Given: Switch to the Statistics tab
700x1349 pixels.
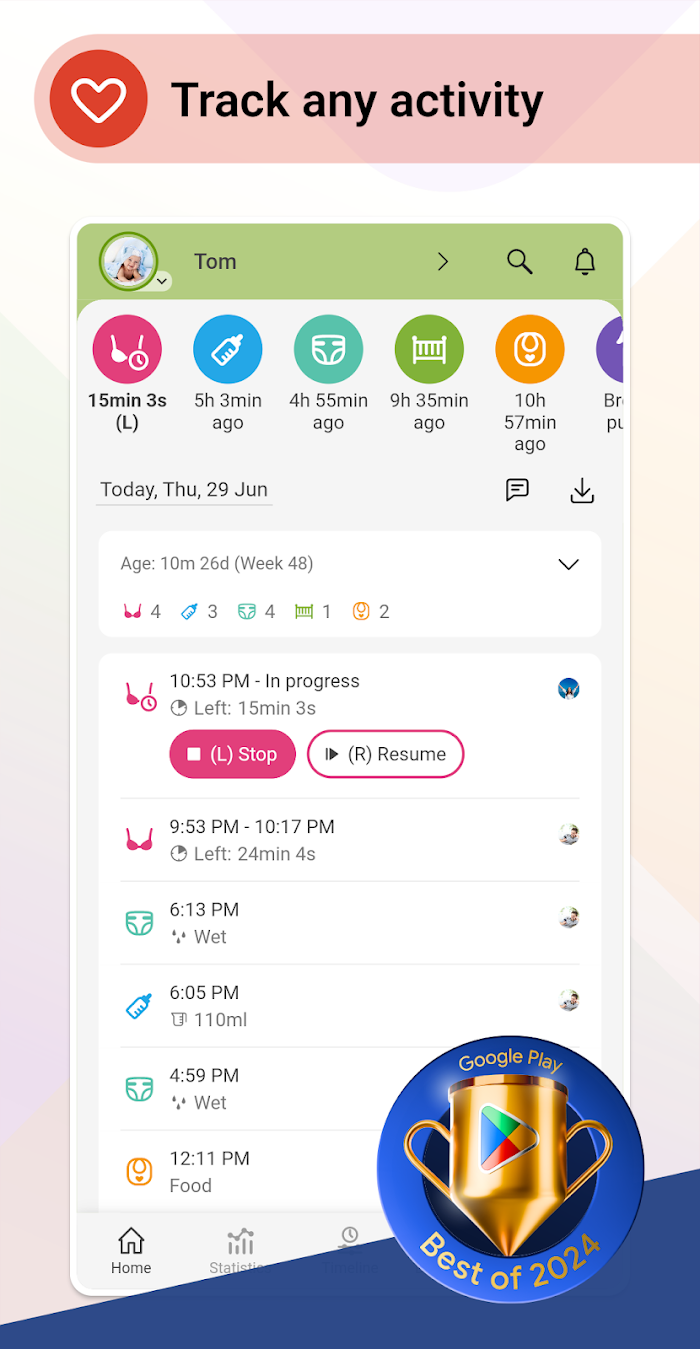Looking at the screenshot, I should pyautogui.click(x=238, y=1251).
